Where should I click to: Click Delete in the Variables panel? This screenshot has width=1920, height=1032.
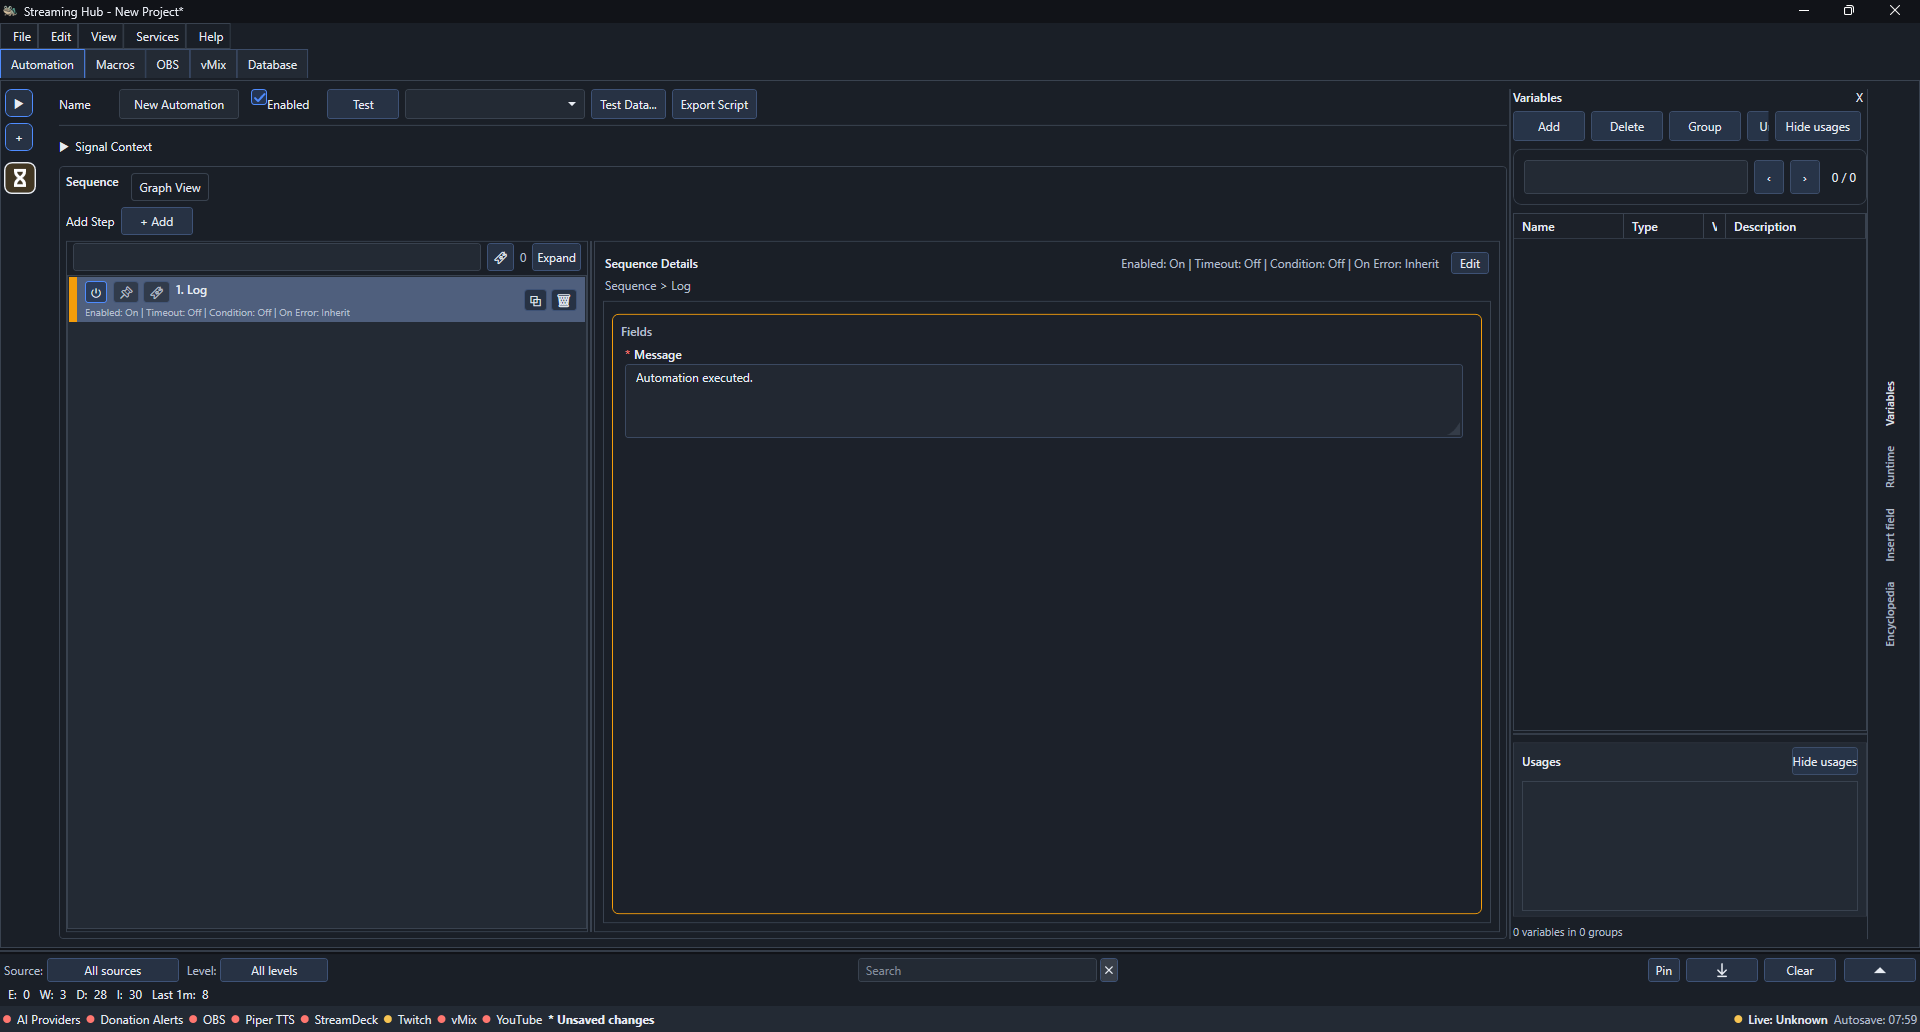click(x=1627, y=126)
